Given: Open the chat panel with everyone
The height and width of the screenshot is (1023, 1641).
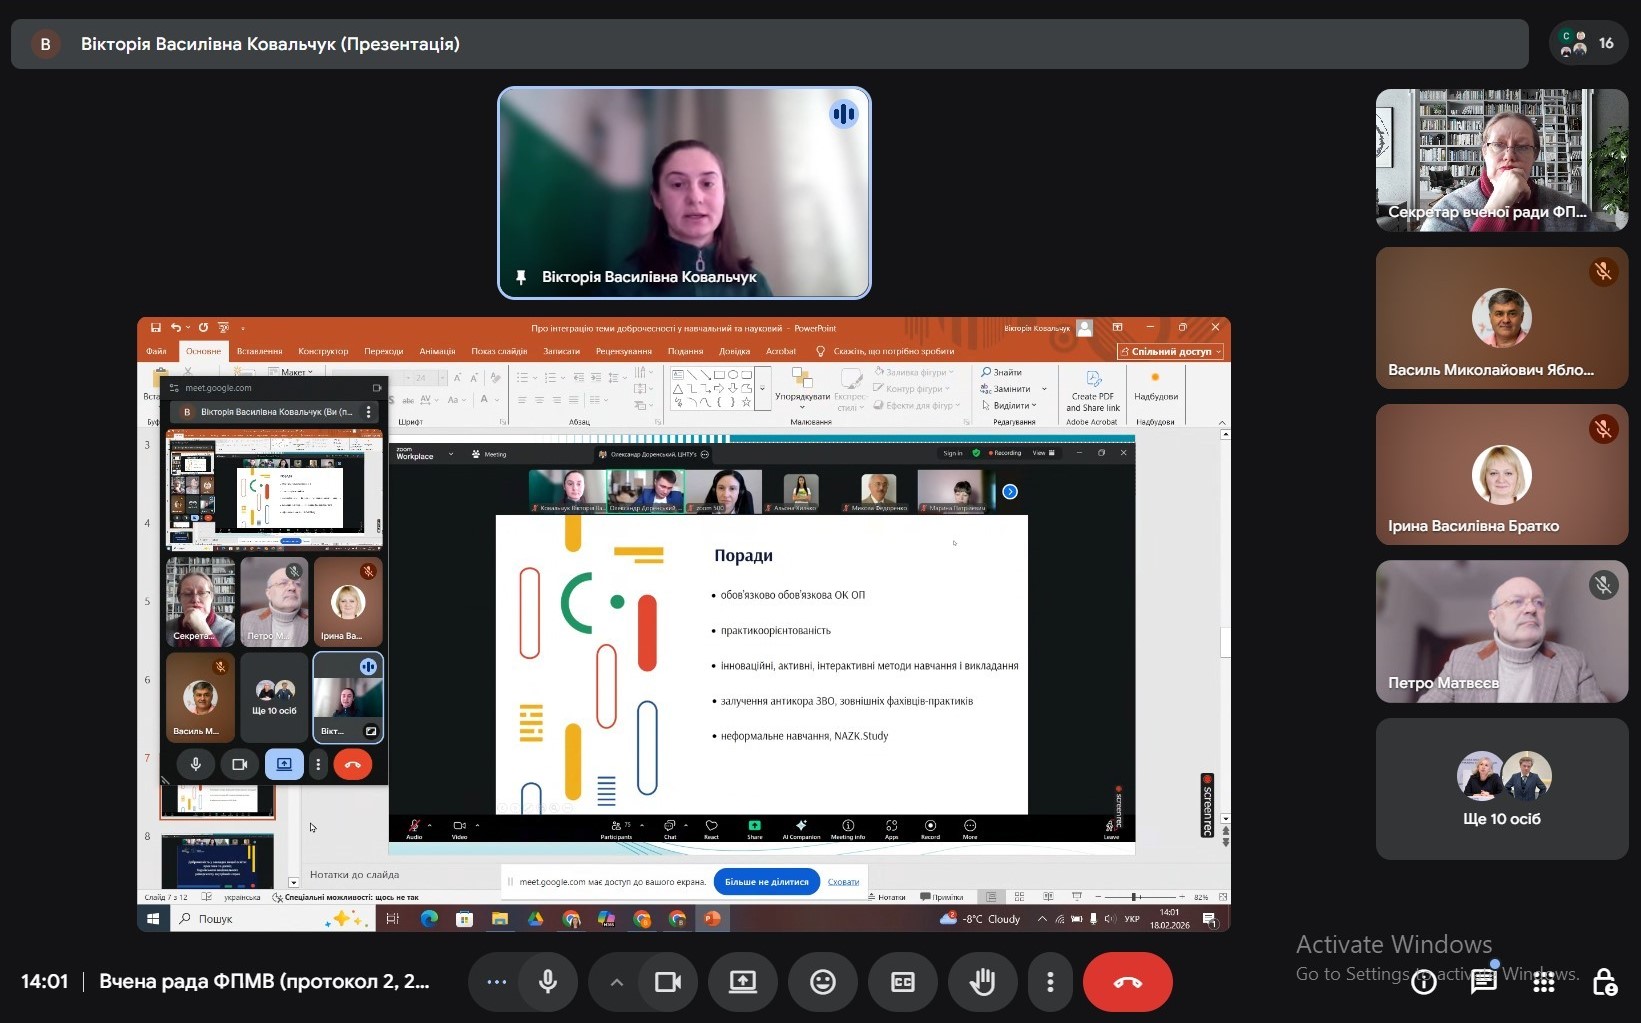Looking at the screenshot, I should (x=1483, y=983).
